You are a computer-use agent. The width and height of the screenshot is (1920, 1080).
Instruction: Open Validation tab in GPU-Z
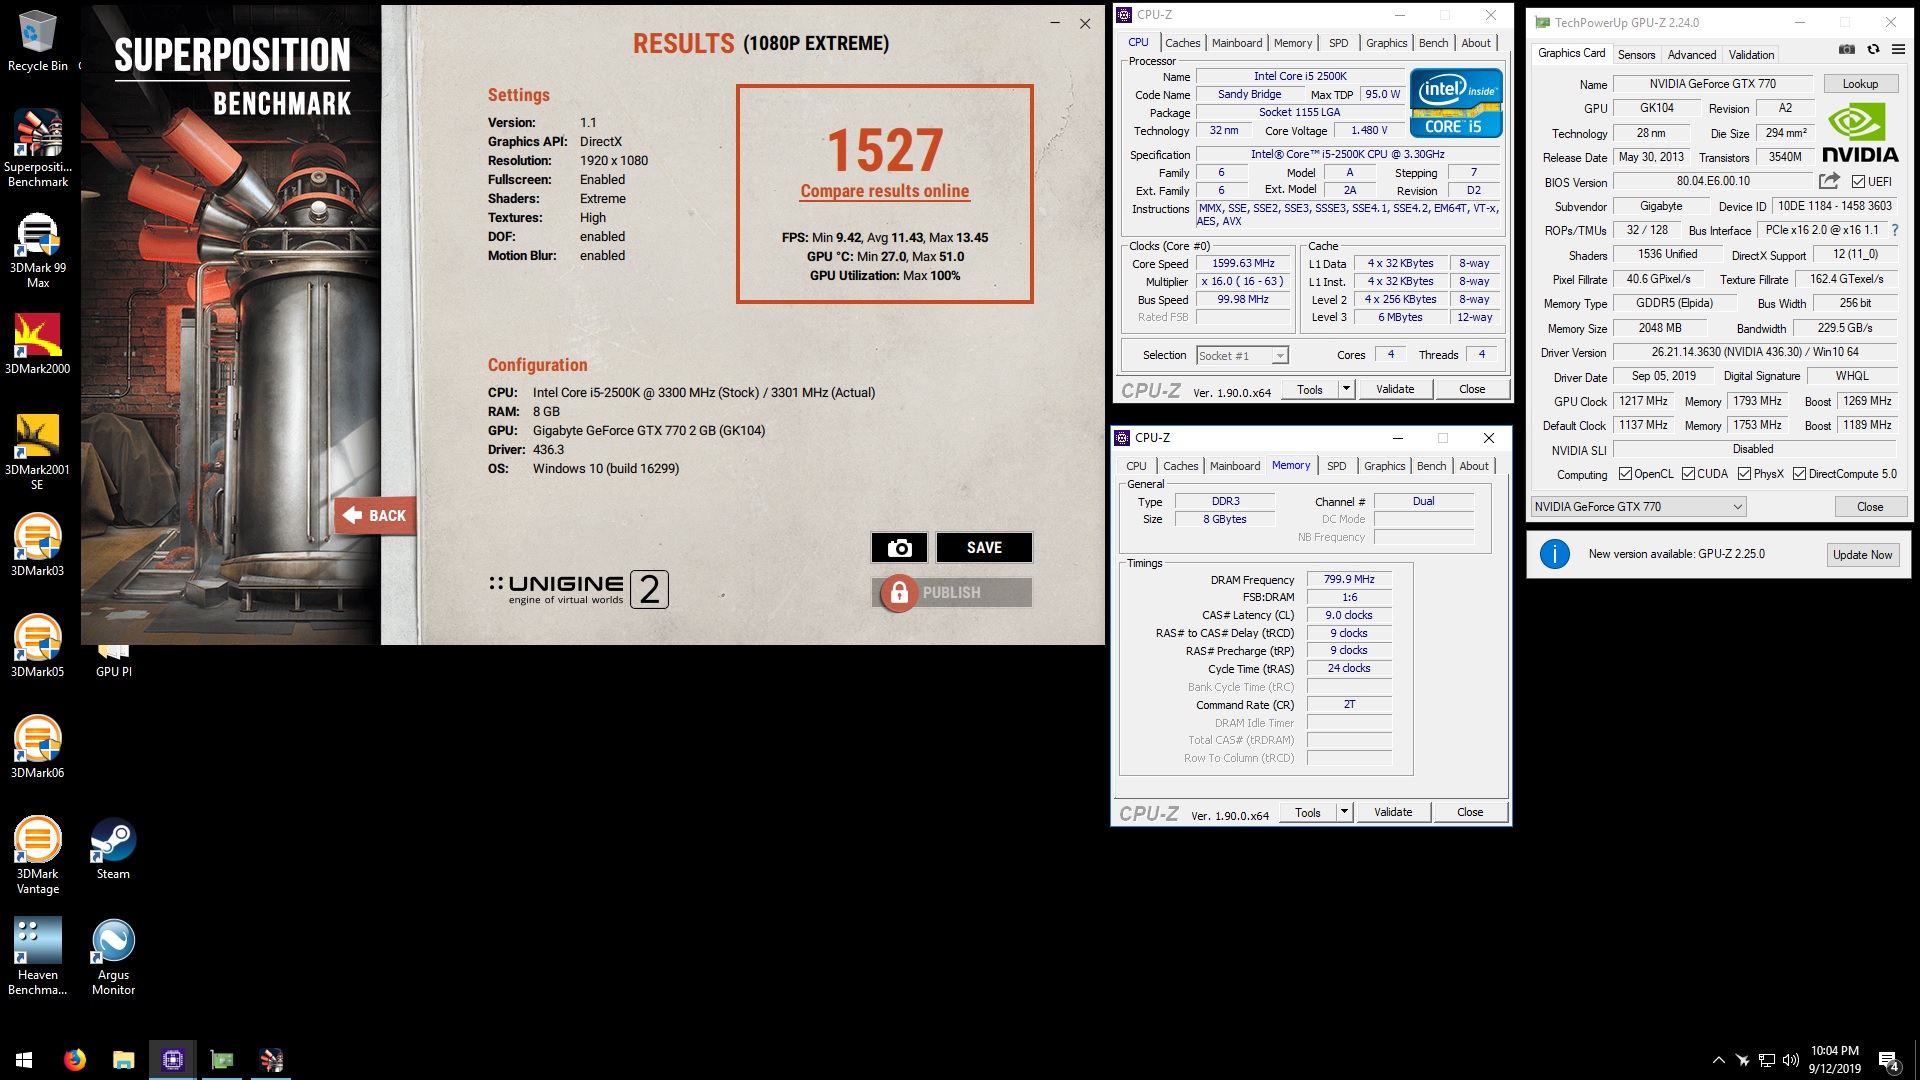point(1751,55)
